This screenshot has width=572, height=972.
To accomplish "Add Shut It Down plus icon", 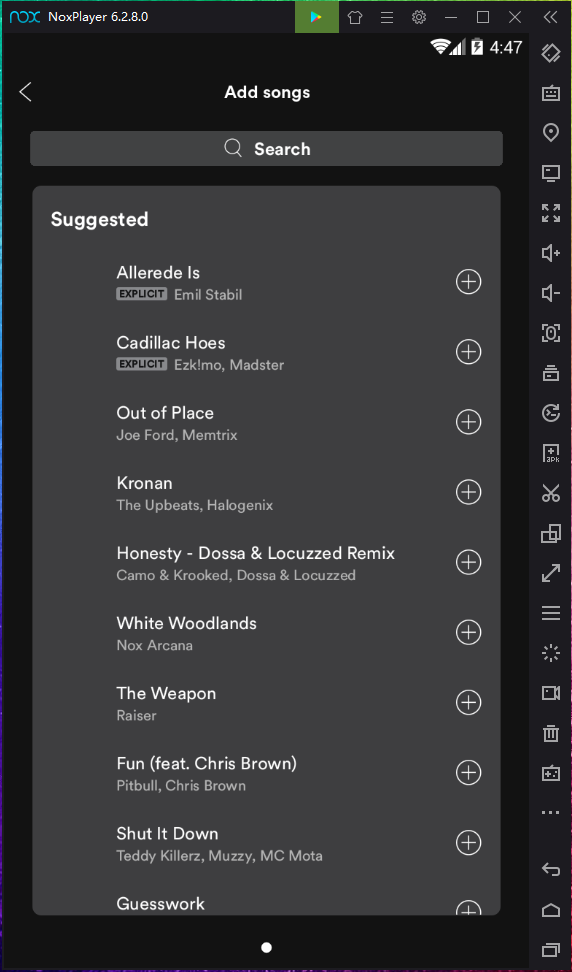I will 469,842.
